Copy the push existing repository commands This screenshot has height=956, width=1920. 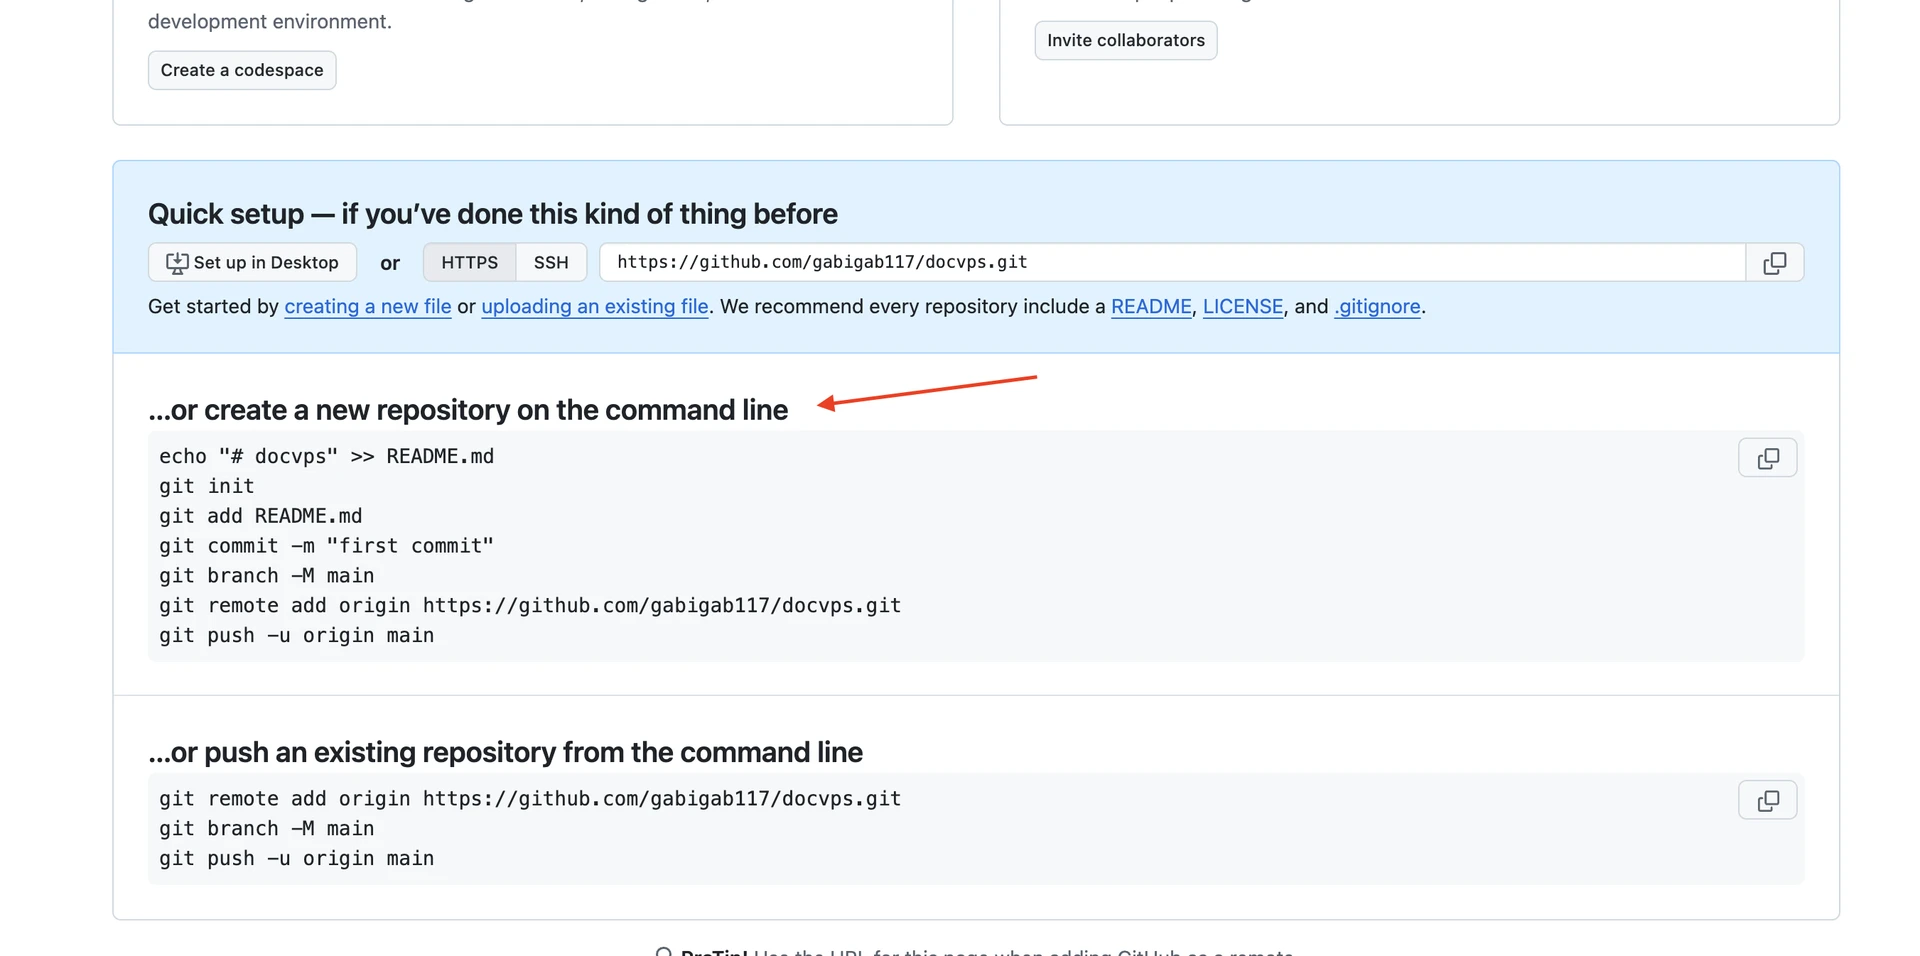click(1767, 801)
